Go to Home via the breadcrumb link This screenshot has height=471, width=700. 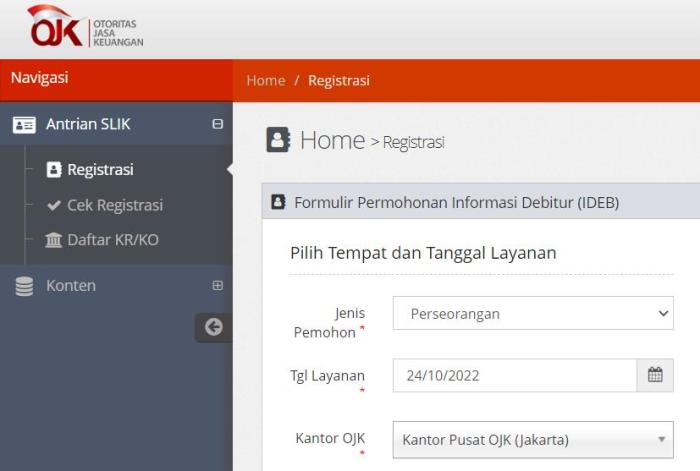266,80
